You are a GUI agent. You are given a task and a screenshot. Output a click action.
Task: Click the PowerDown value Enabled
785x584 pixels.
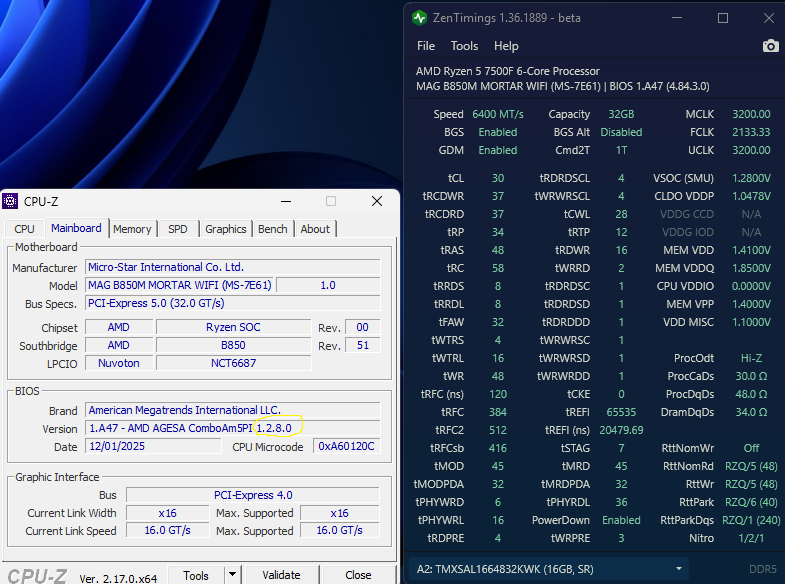pyautogui.click(x=621, y=520)
